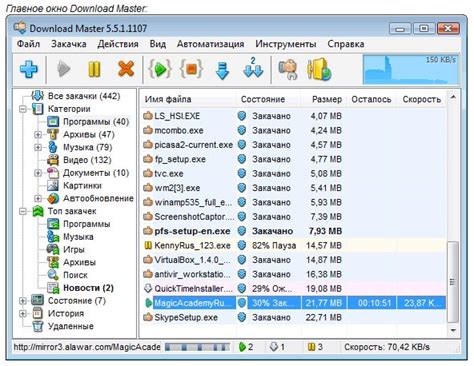The width and height of the screenshot is (474, 366).
Task: Expand the Архивы (47) category
Action: pyautogui.click(x=38, y=135)
